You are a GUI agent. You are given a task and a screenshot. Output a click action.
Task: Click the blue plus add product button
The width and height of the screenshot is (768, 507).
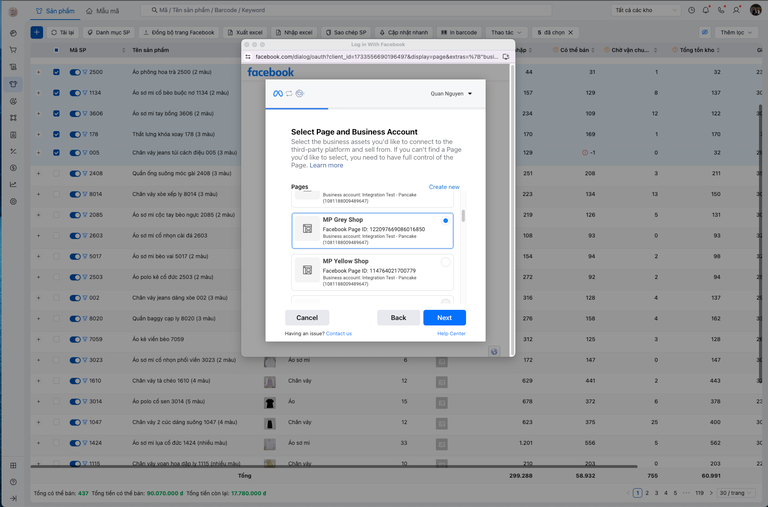click(37, 32)
